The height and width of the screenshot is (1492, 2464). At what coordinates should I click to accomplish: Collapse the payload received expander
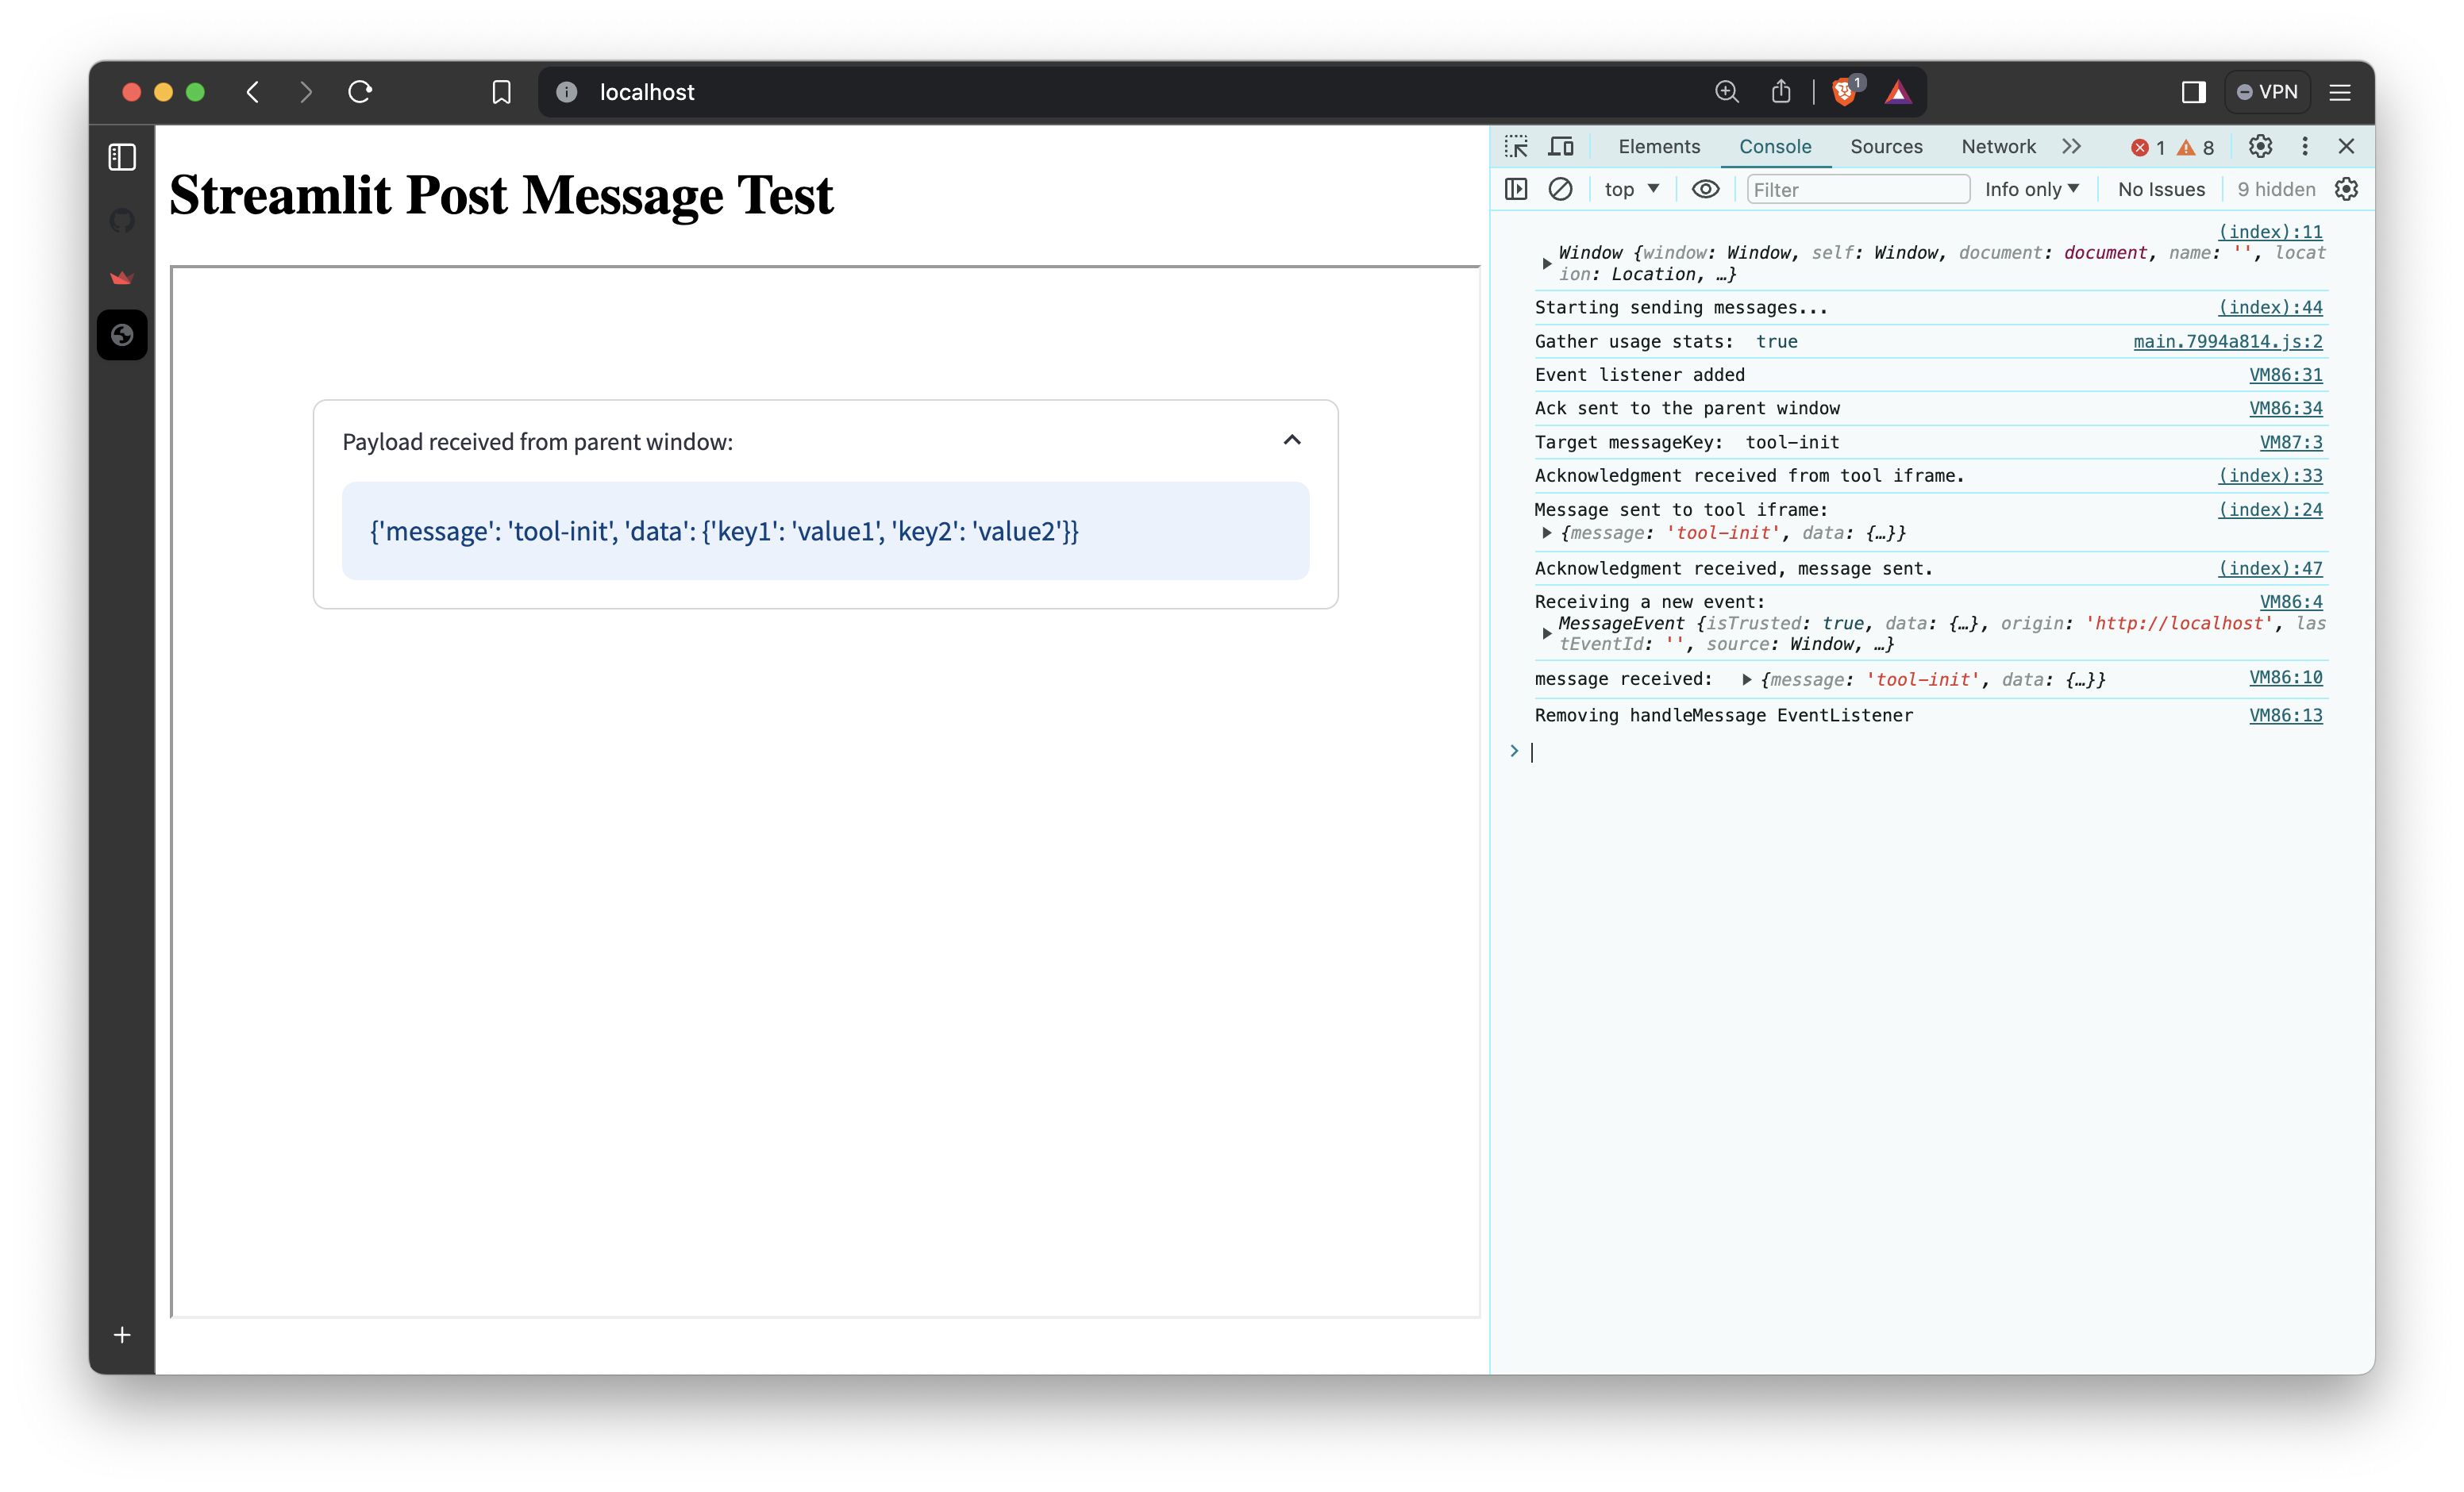[x=1292, y=440]
